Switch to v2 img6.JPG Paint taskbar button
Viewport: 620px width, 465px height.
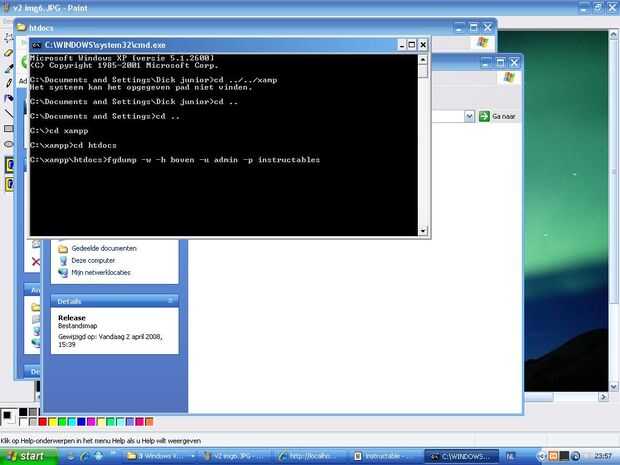click(235, 456)
